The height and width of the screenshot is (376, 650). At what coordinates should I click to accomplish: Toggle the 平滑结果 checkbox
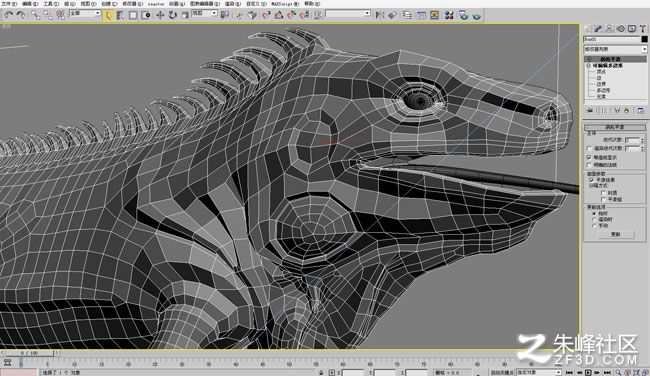pos(592,180)
